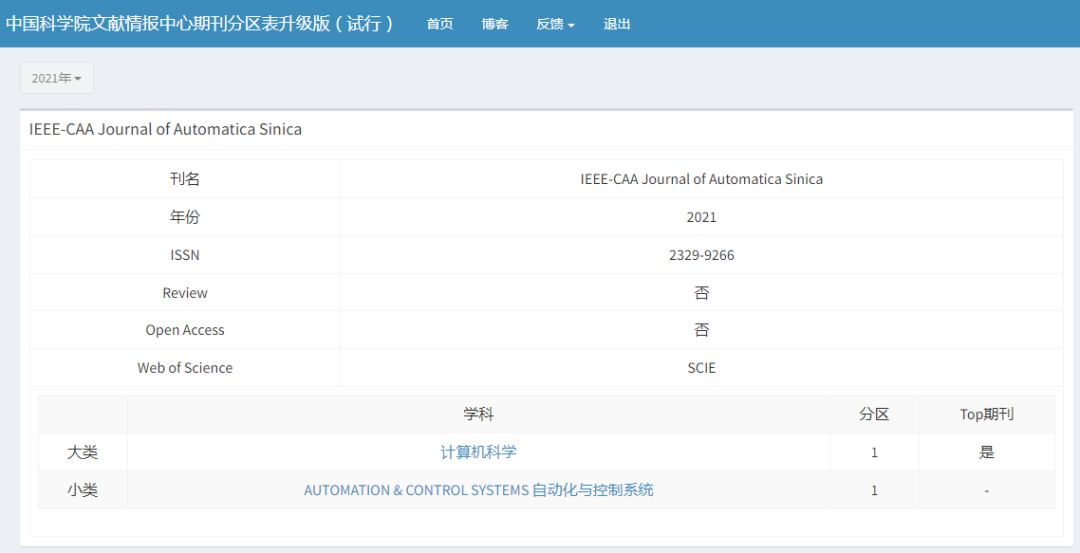Viewport: 1080px width, 553px height.
Task: Click the 计算机科学 category link
Action: [x=478, y=452]
